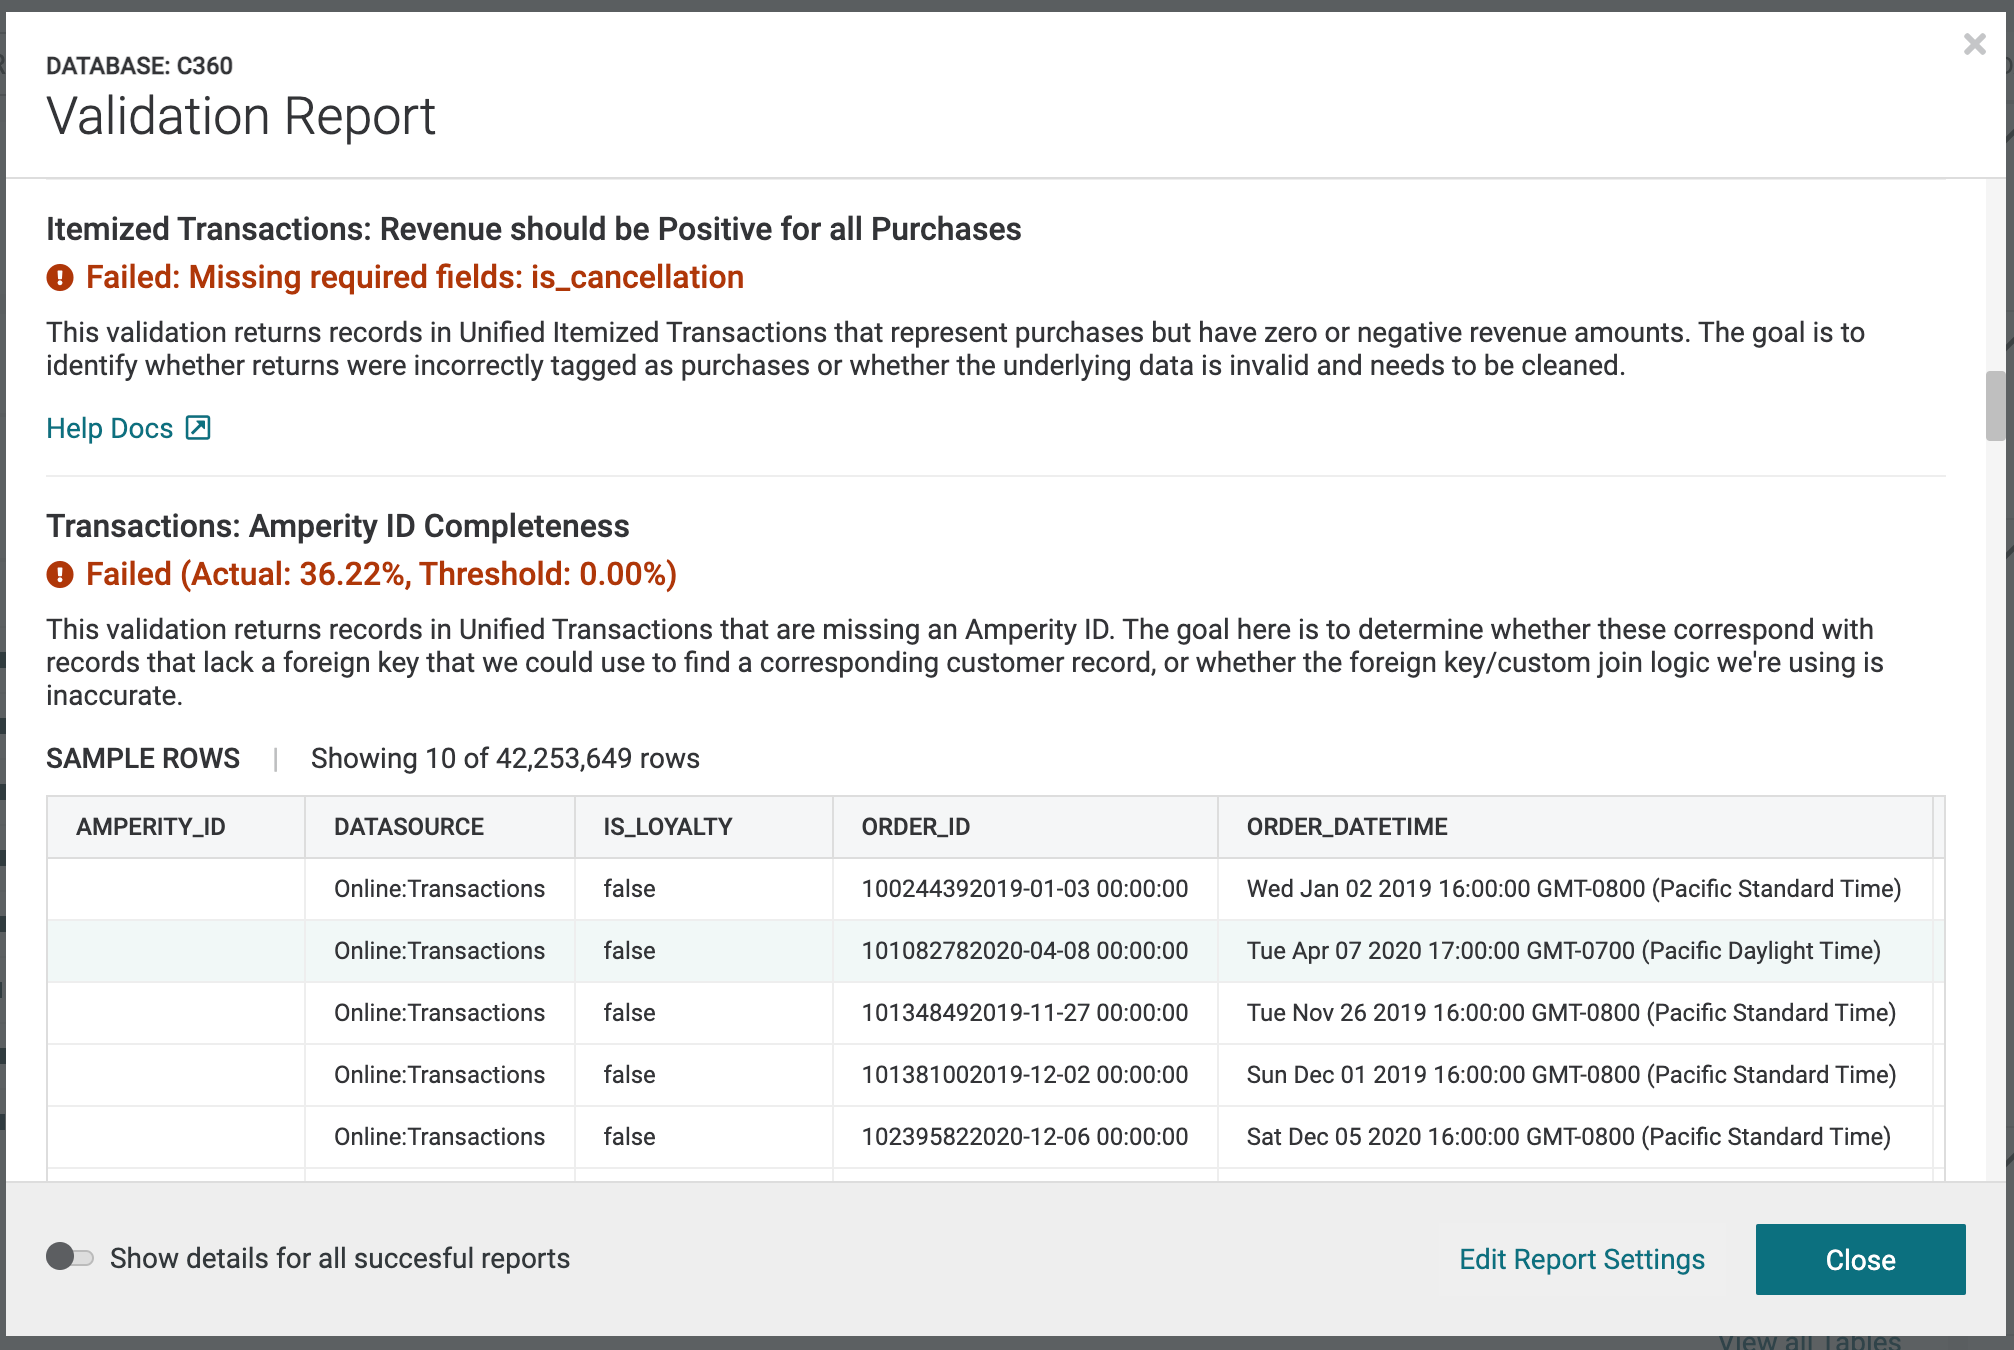Select order ID 102395822020-12-06 00:00:00 cell

pos(1025,1137)
